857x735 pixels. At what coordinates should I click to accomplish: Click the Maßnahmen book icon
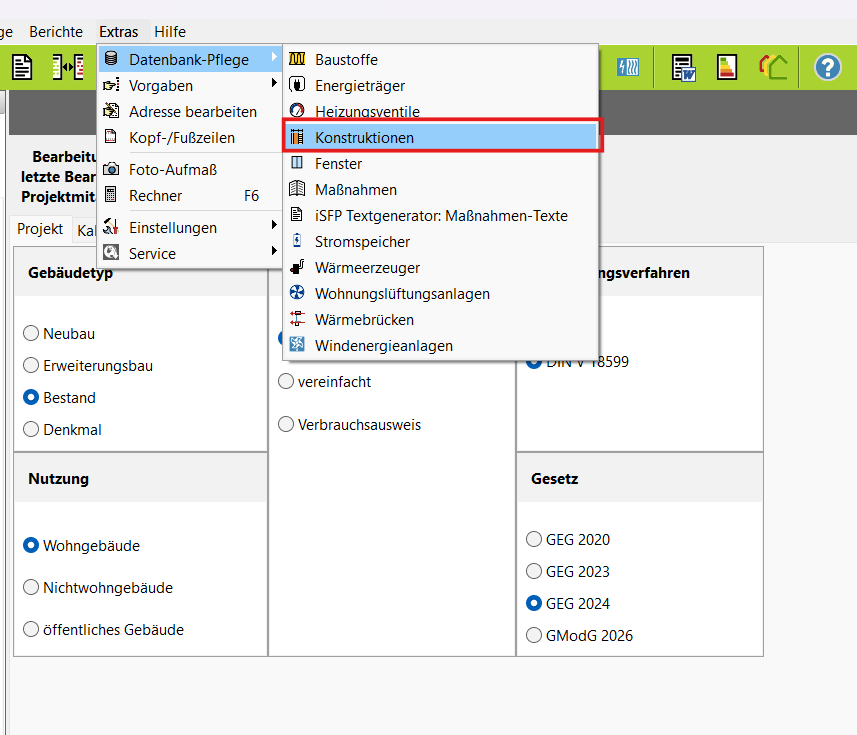click(297, 189)
